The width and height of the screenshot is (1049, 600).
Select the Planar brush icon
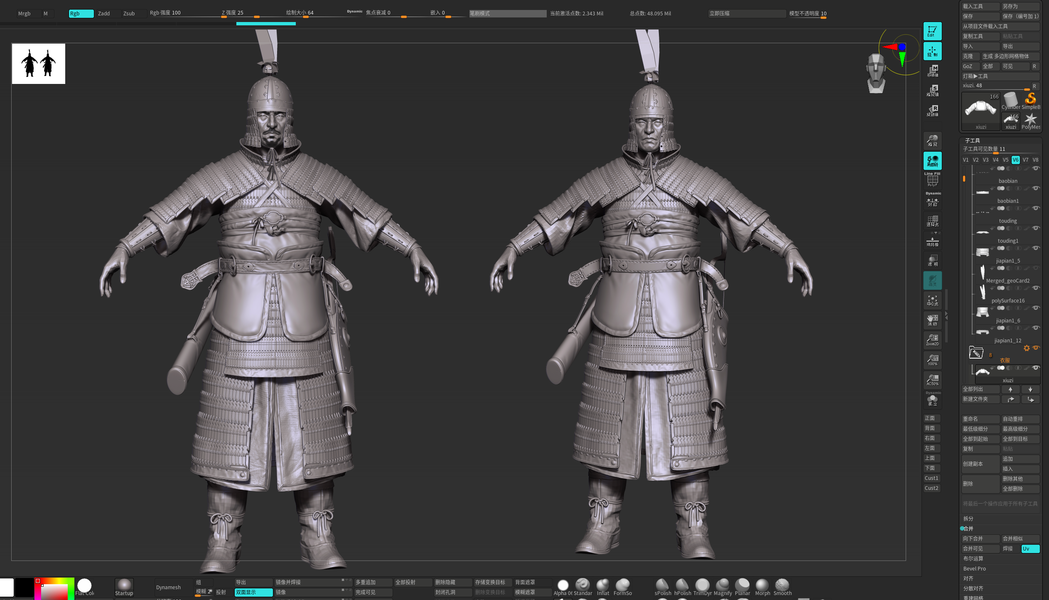coord(743,587)
